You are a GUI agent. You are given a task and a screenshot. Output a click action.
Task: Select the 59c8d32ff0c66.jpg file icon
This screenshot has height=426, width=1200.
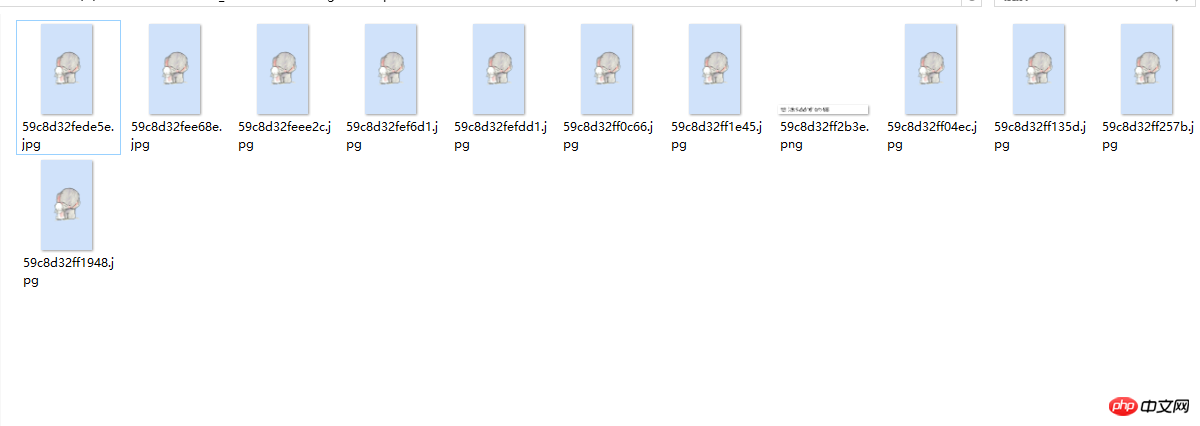point(607,69)
